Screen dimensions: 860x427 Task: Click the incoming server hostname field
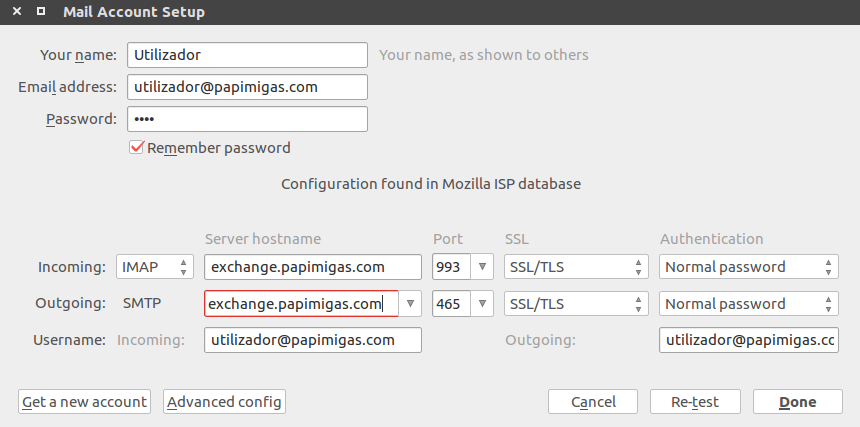(313, 267)
